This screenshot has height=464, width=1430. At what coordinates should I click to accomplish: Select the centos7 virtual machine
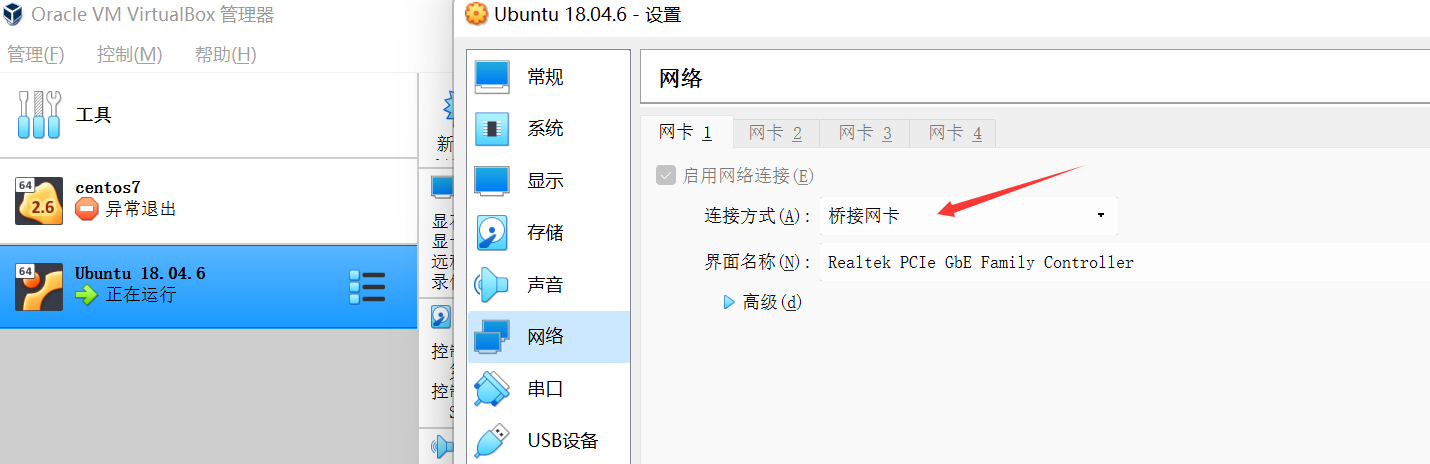pos(208,201)
